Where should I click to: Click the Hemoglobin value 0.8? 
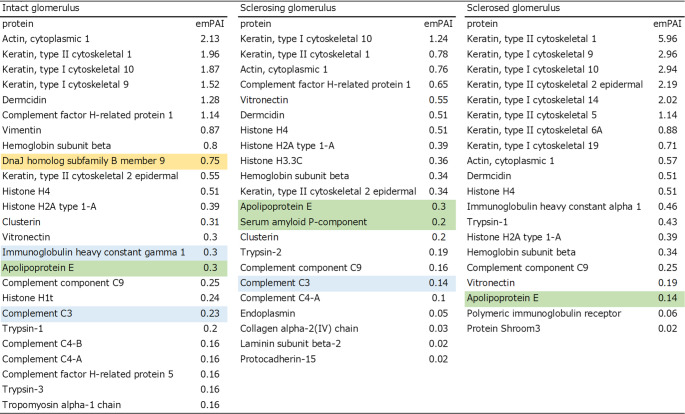pyautogui.click(x=210, y=145)
